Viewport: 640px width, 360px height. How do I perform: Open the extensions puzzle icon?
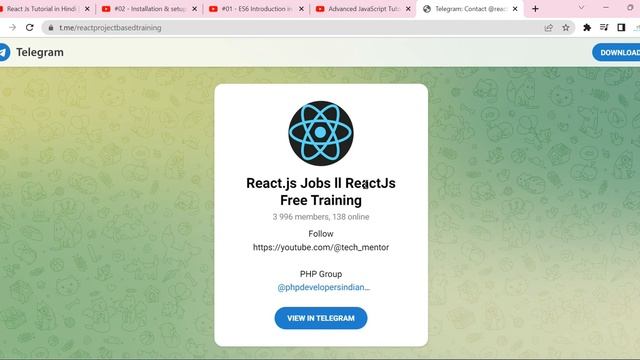pos(587,27)
